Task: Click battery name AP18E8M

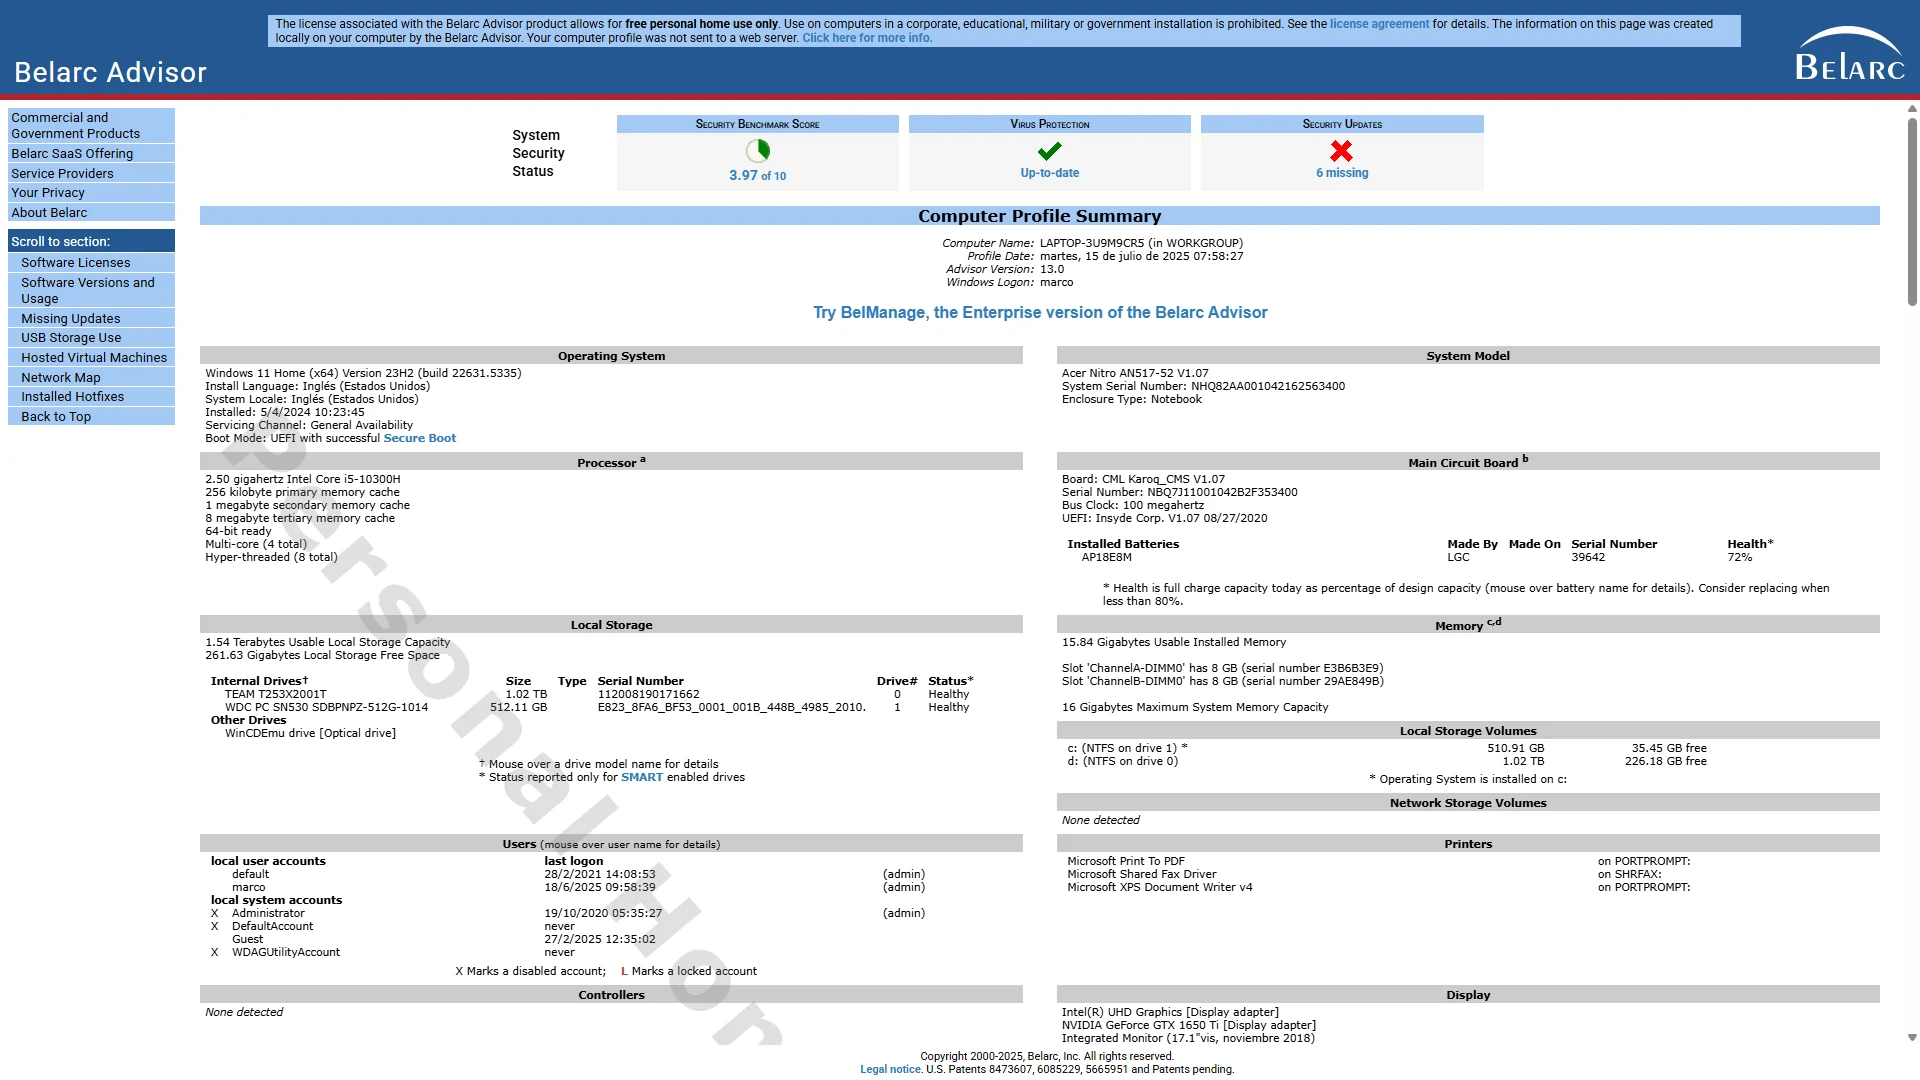Action: pyautogui.click(x=1106, y=557)
